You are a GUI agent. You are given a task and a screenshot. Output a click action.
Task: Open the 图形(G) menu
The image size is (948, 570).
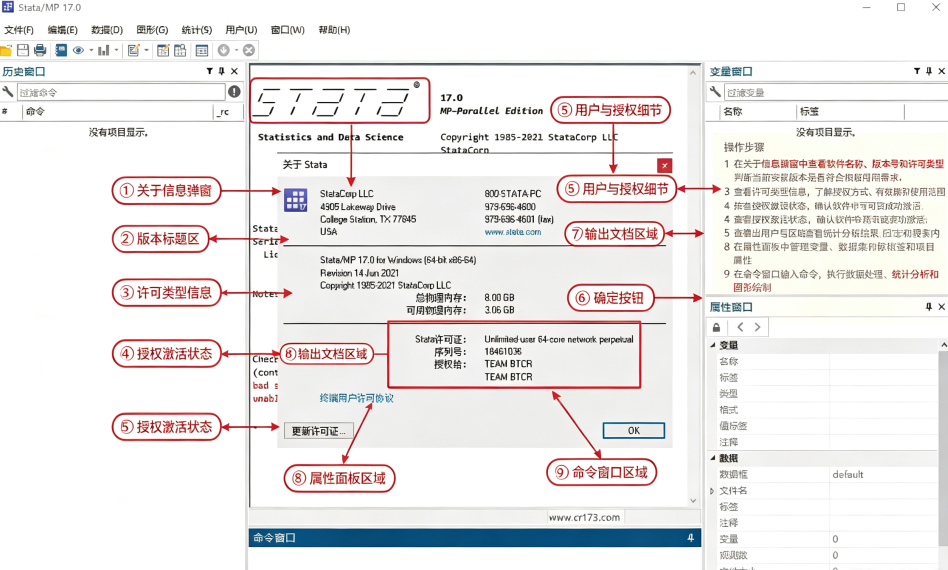click(152, 30)
